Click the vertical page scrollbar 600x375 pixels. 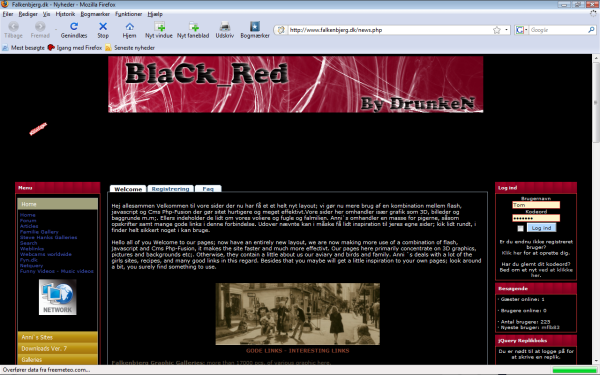tap(596, 209)
